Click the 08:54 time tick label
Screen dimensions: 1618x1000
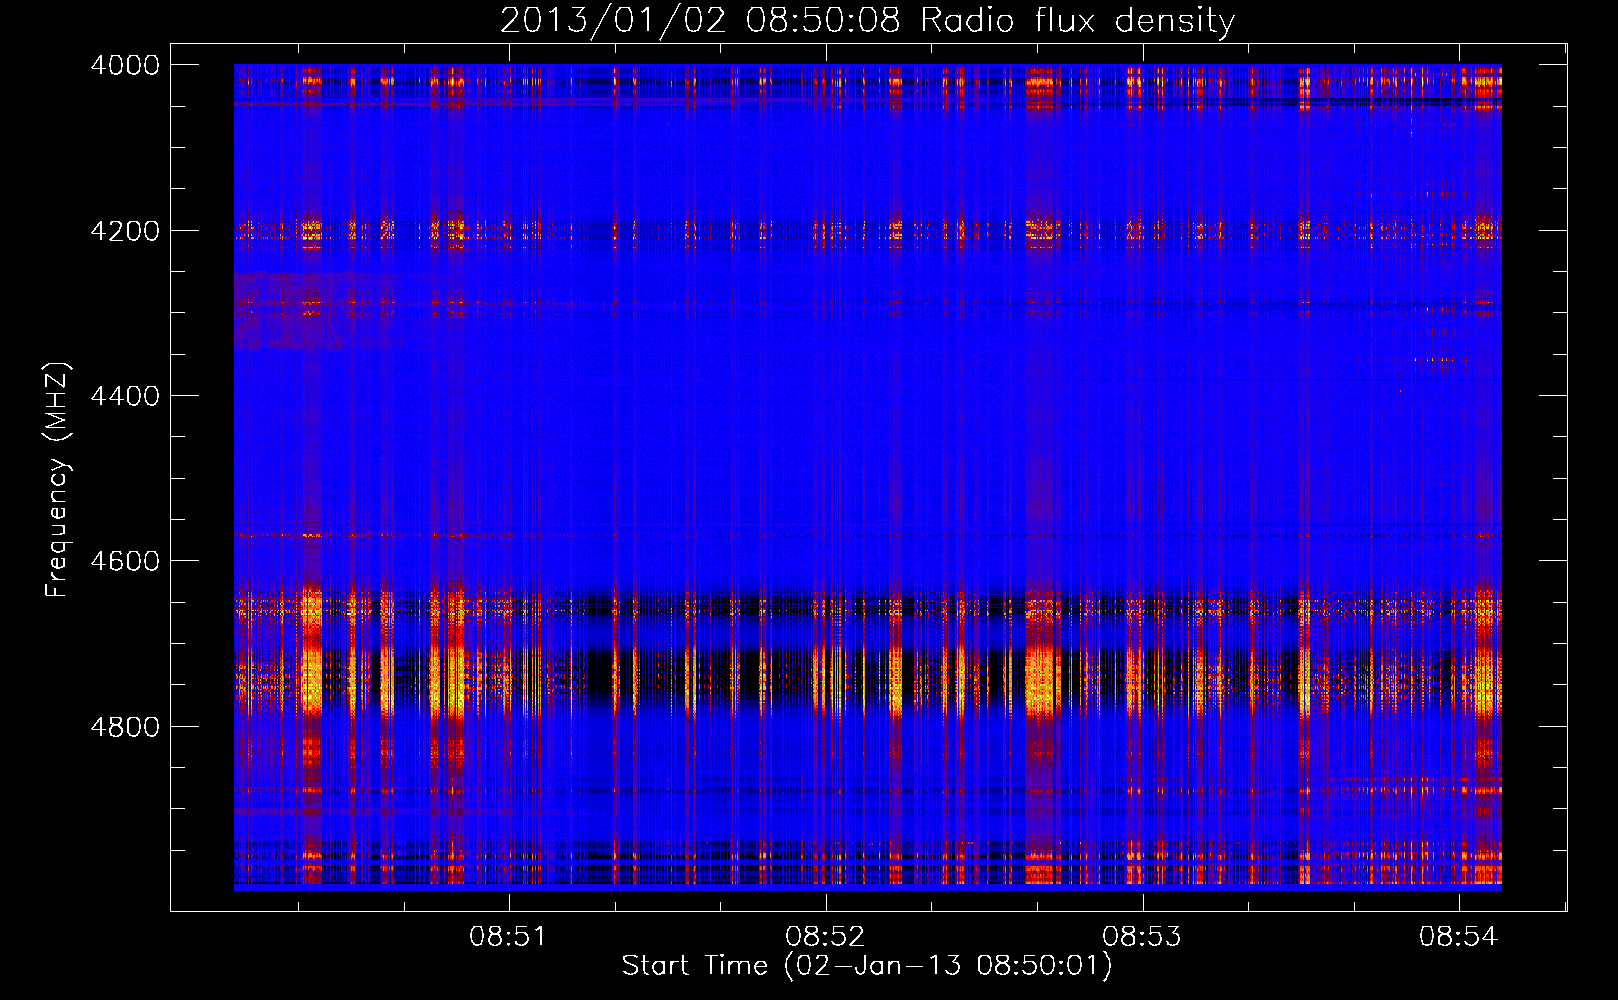point(1459,937)
